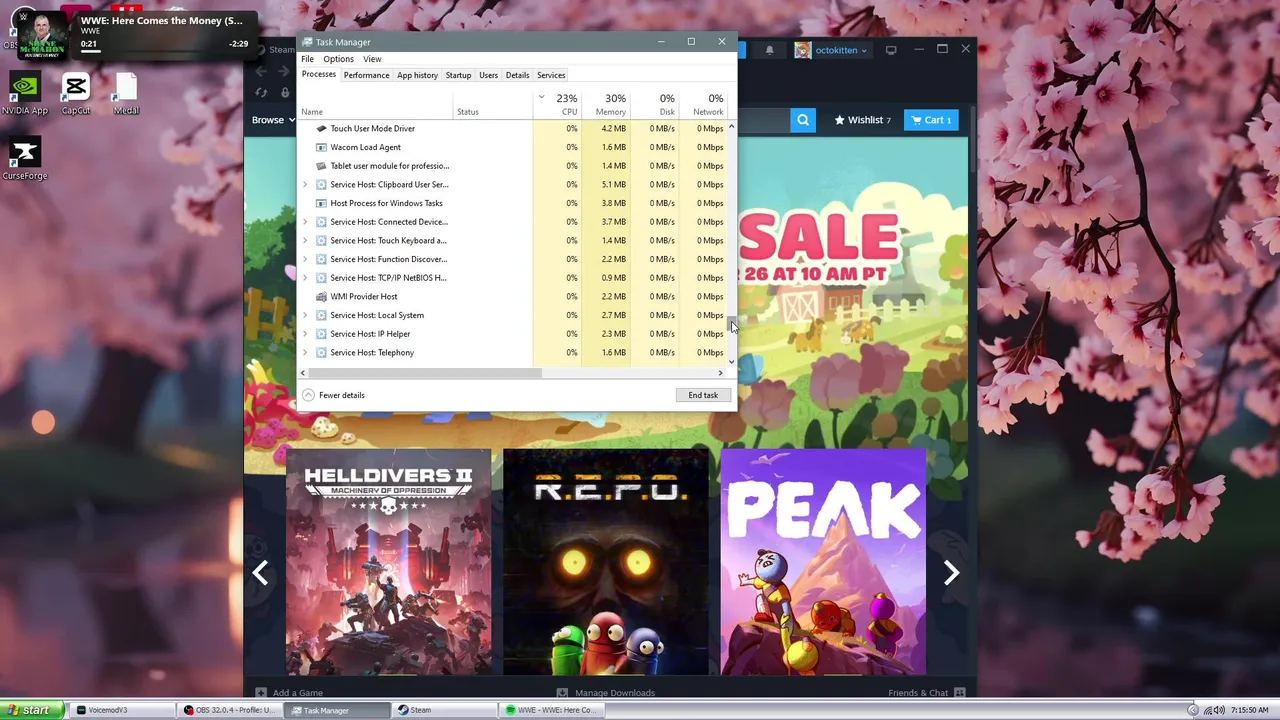The width and height of the screenshot is (1280, 720).
Task: Switch to the Services tab
Action: 551,75
